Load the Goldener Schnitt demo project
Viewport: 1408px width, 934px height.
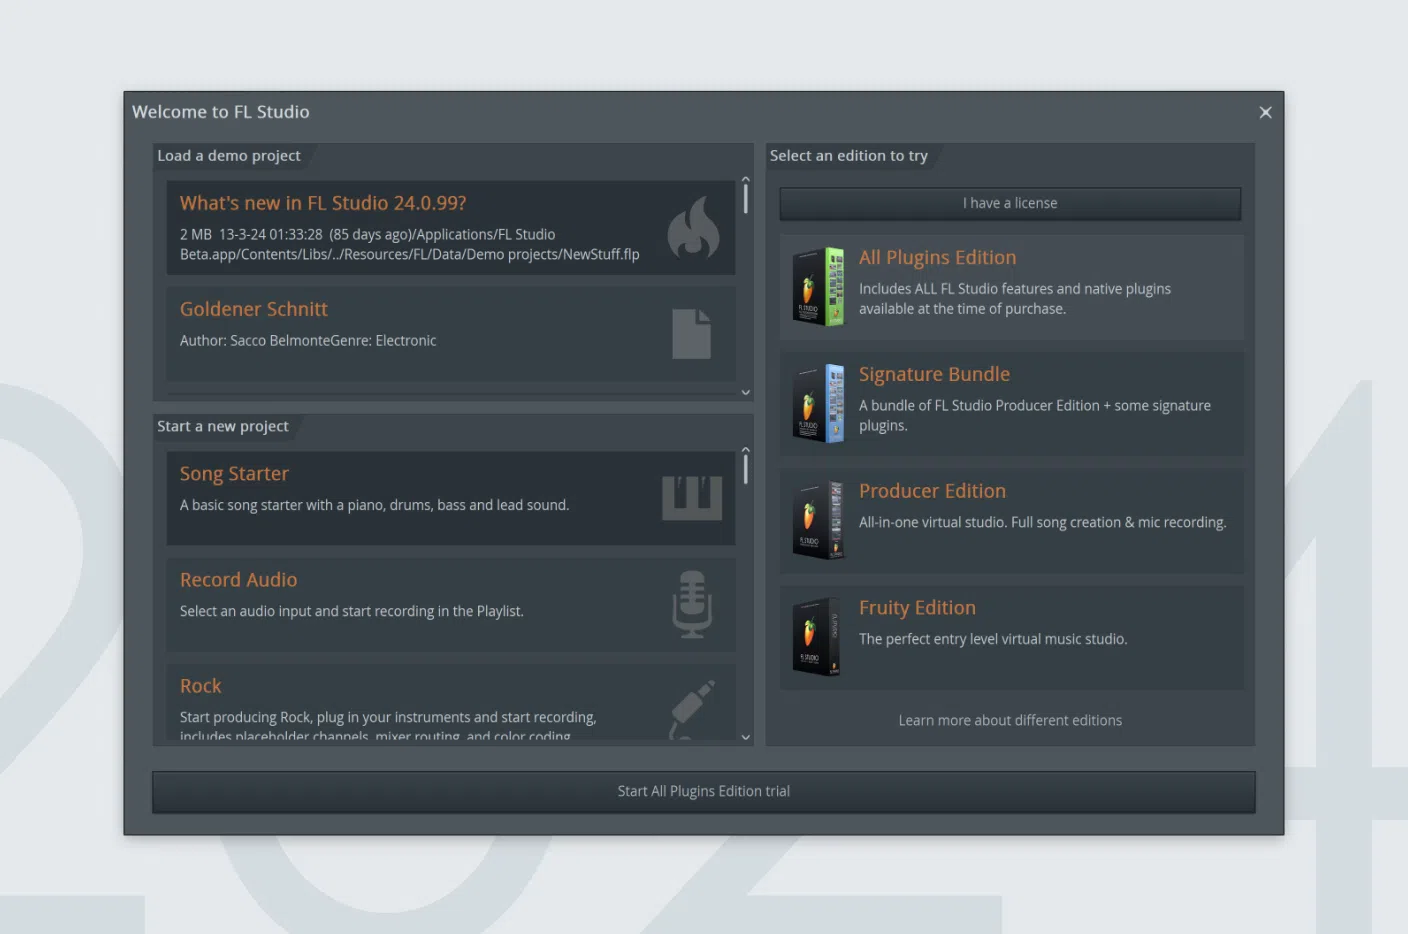[451, 334]
